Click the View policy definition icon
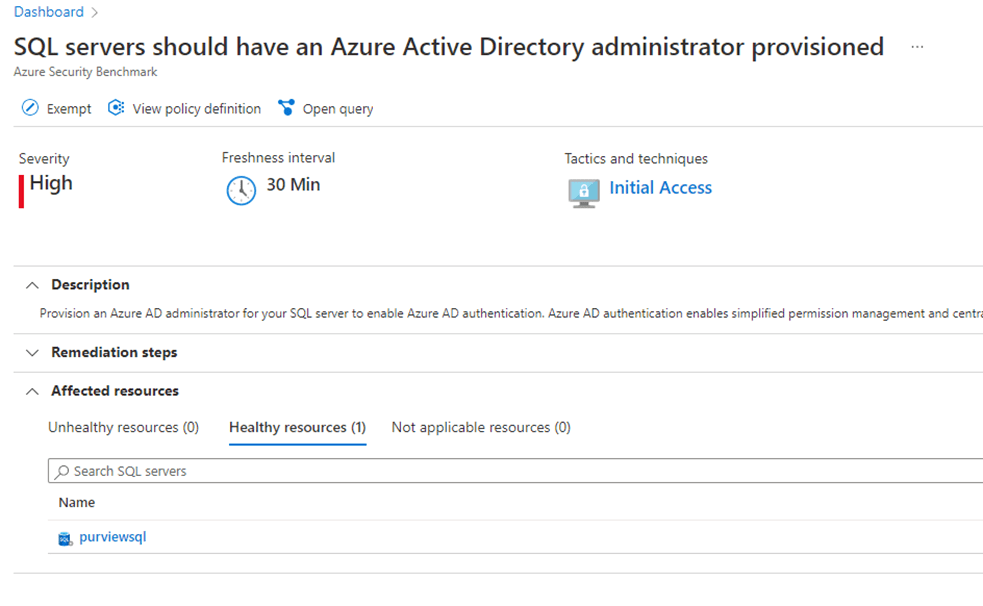 click(x=116, y=108)
